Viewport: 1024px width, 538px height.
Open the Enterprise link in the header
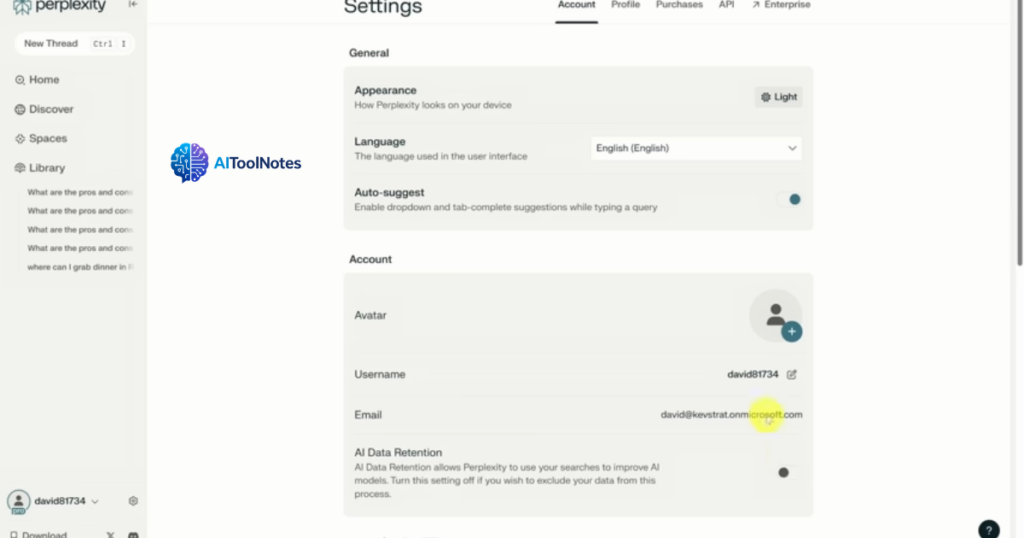click(781, 5)
